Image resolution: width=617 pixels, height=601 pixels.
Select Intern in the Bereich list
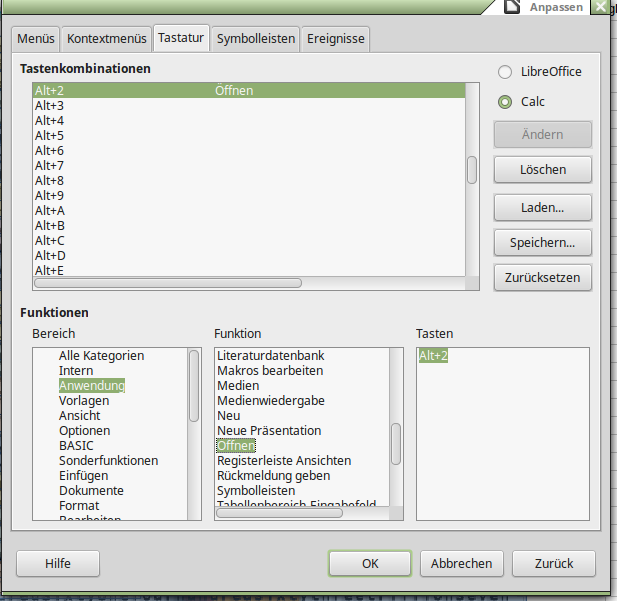[x=76, y=370]
